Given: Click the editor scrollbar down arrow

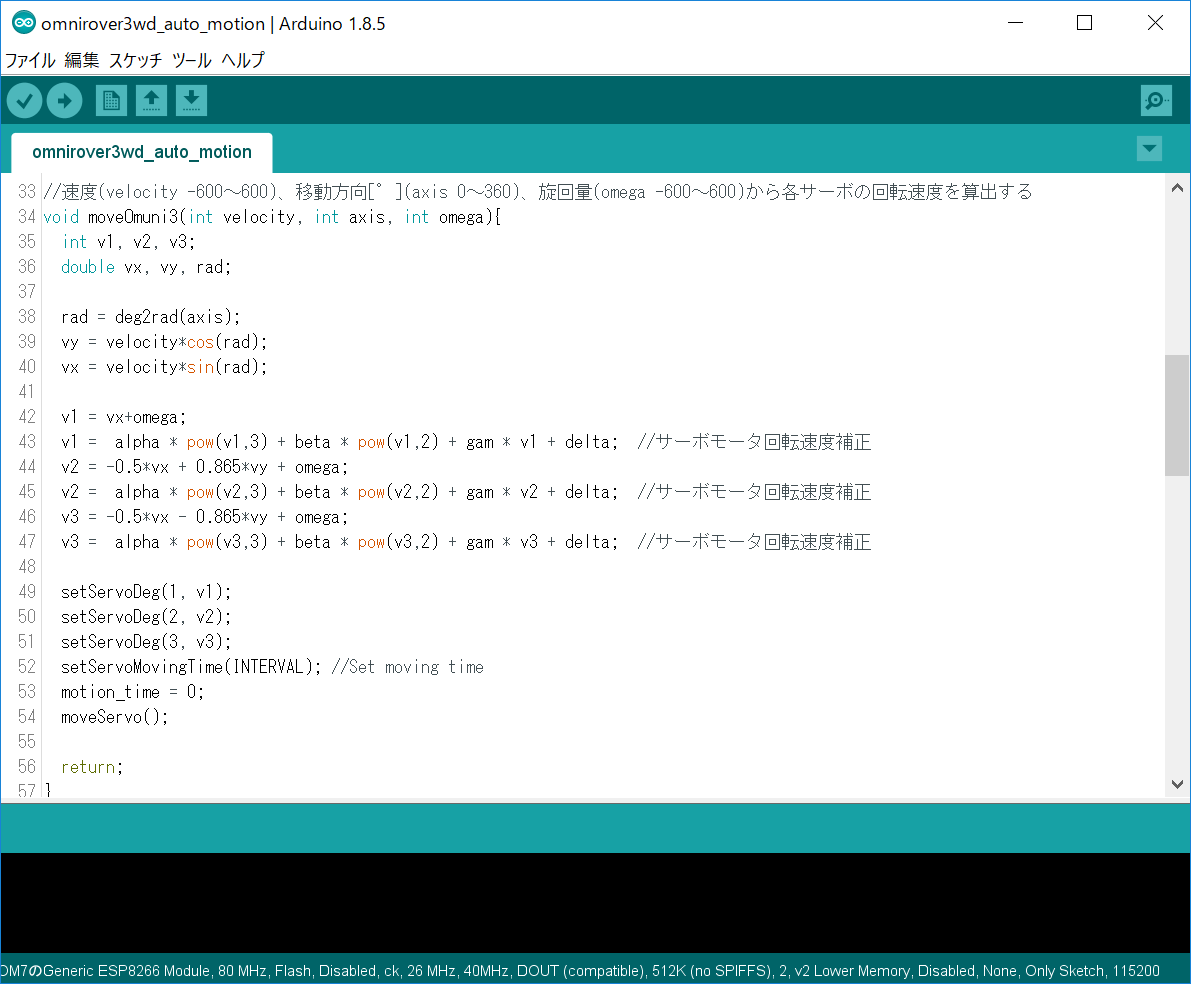Looking at the screenshot, I should point(1177,784).
